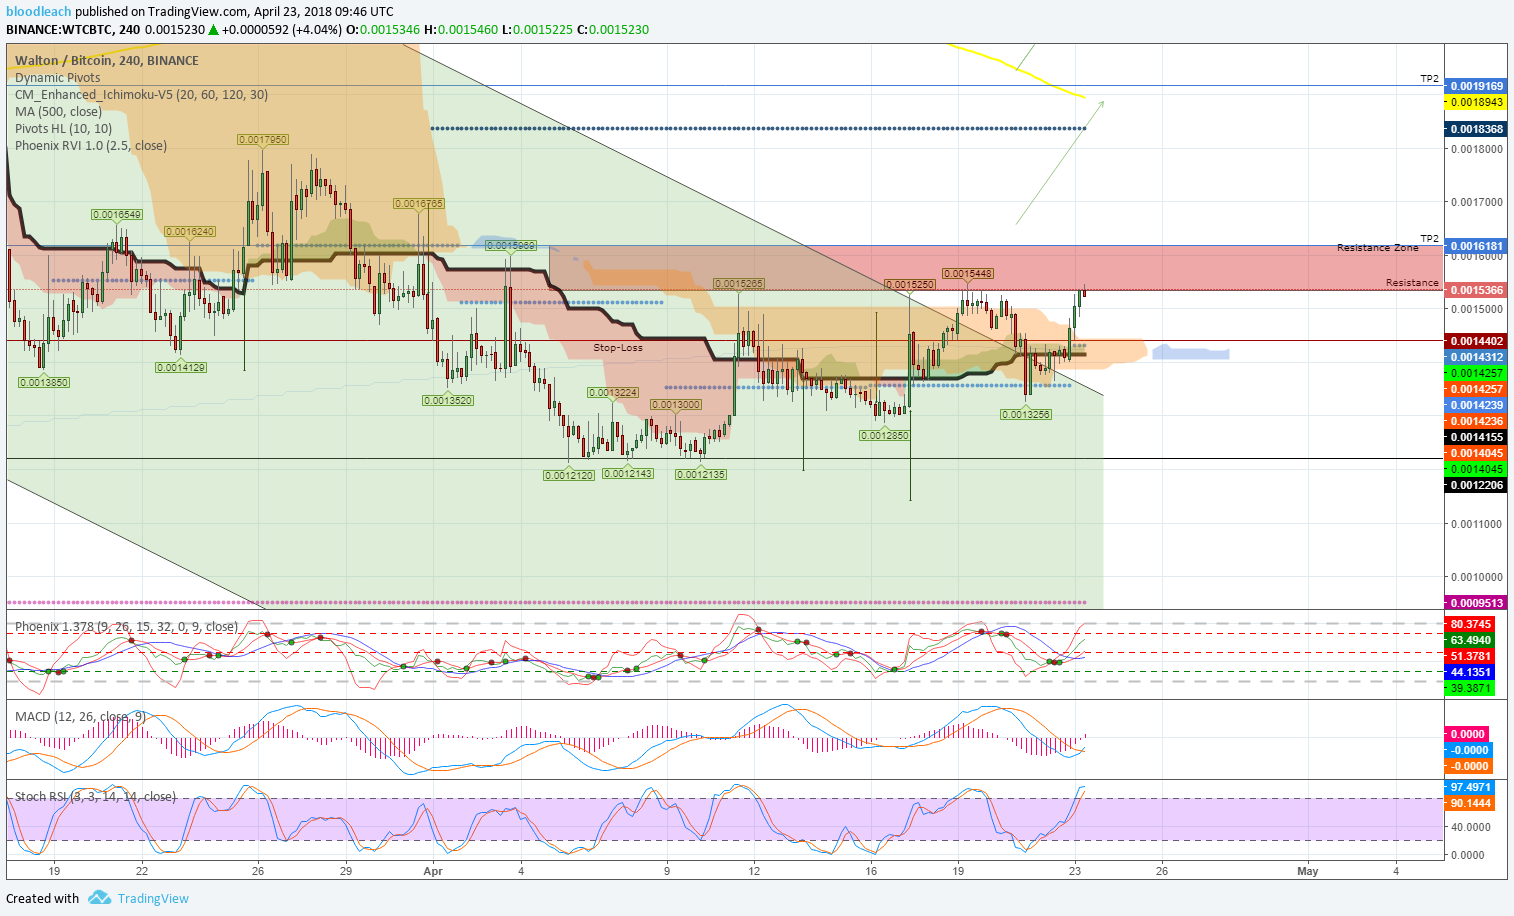Click the 0.0012850 pivot low label
Screen dimensions: 1514x916
[885, 436]
